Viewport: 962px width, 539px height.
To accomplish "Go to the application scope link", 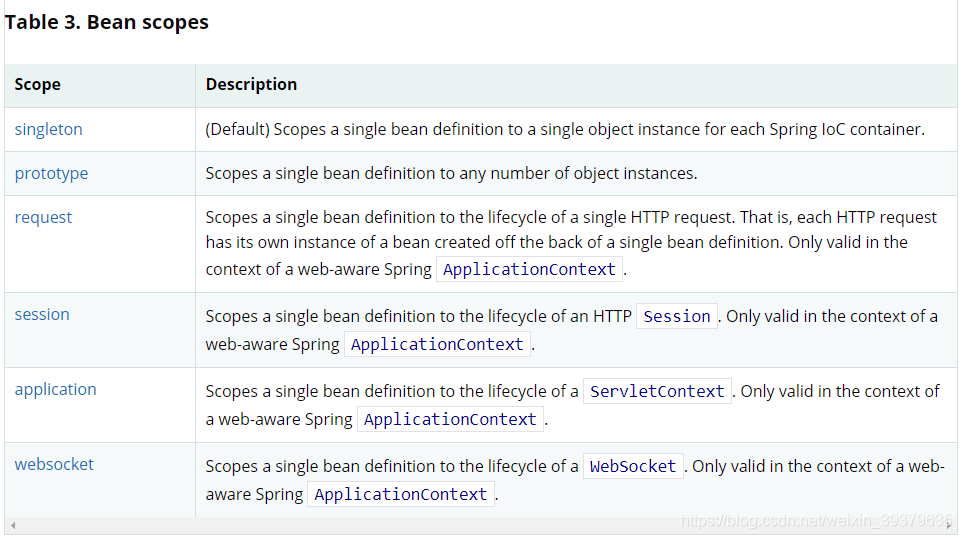I will coord(56,389).
